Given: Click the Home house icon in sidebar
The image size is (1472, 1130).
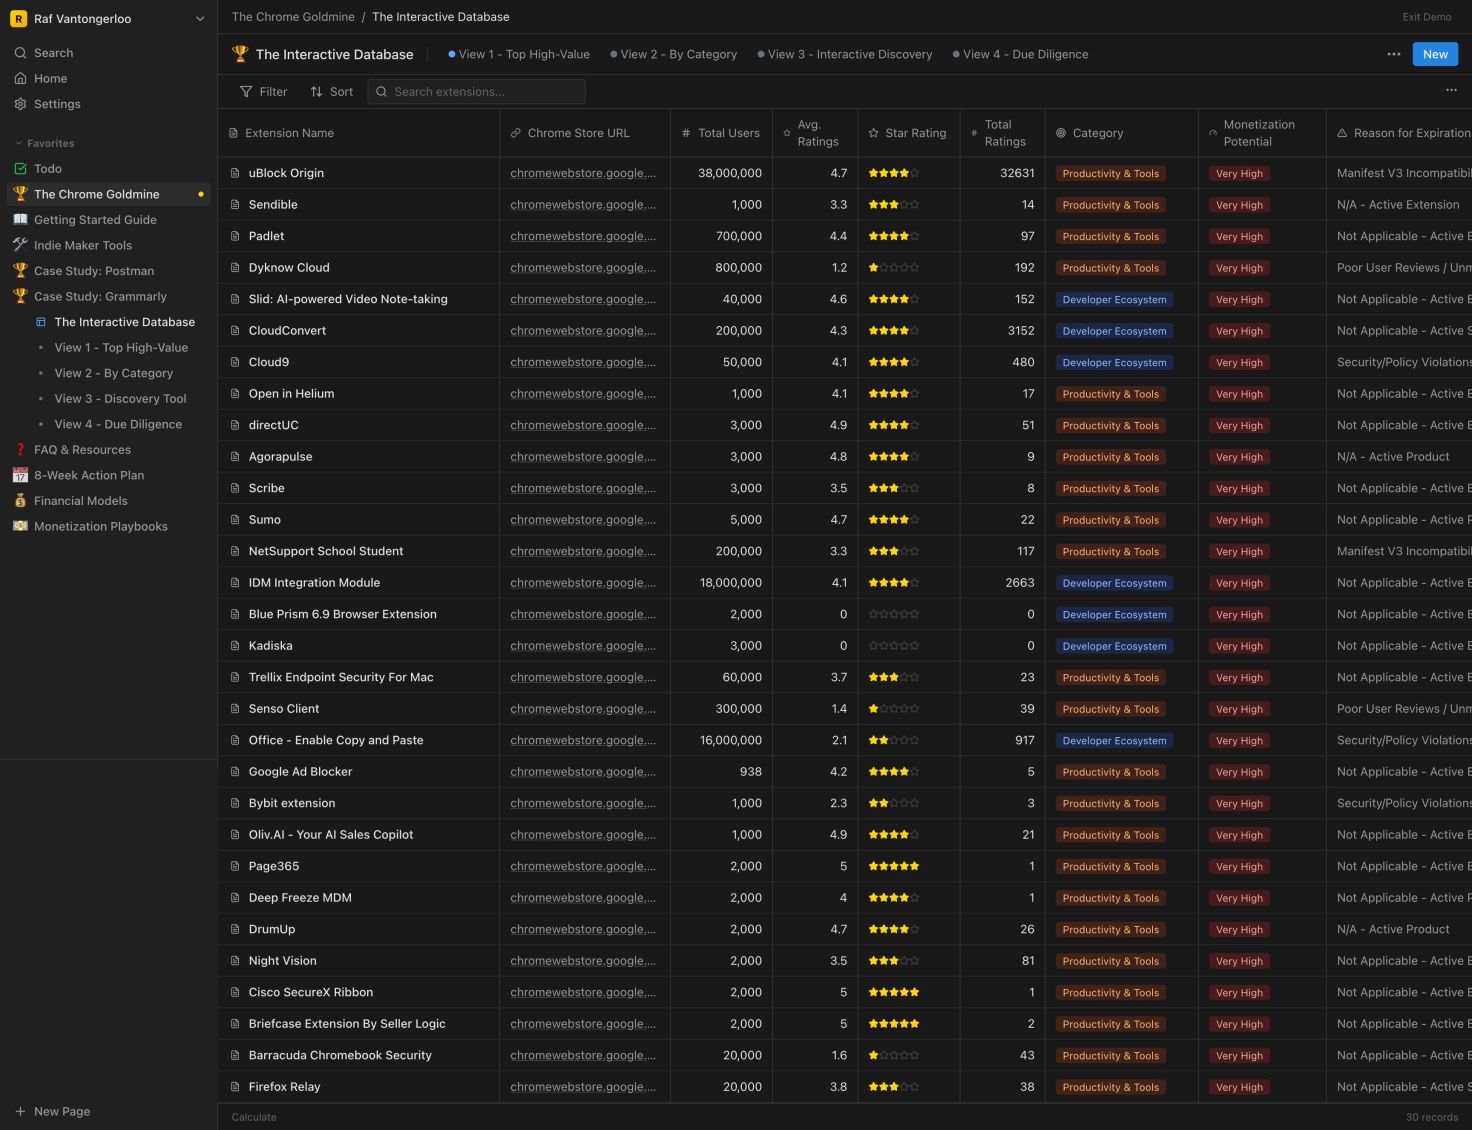Looking at the screenshot, I should pyautogui.click(x=20, y=78).
